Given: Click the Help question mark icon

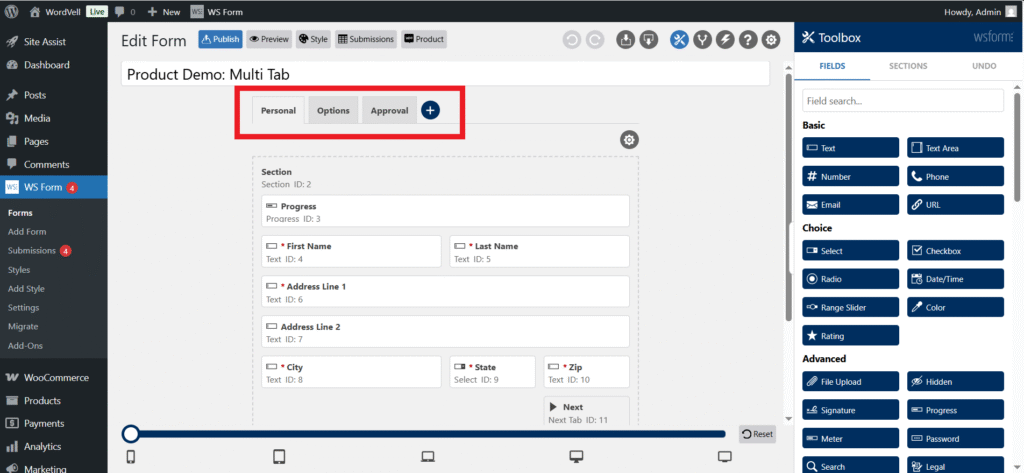Looking at the screenshot, I should click(748, 40).
